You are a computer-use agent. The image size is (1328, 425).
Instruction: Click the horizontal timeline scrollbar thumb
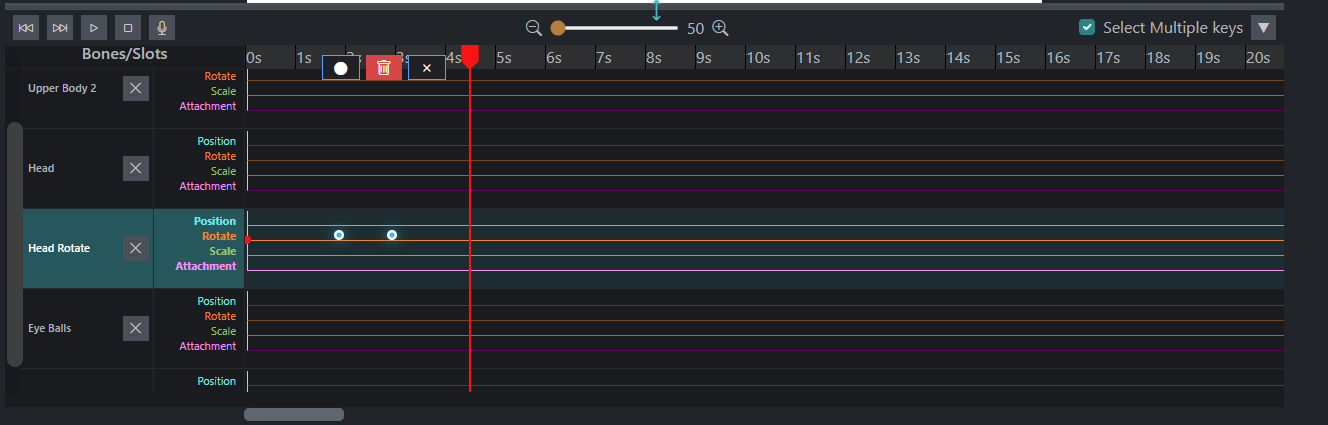pyautogui.click(x=294, y=414)
